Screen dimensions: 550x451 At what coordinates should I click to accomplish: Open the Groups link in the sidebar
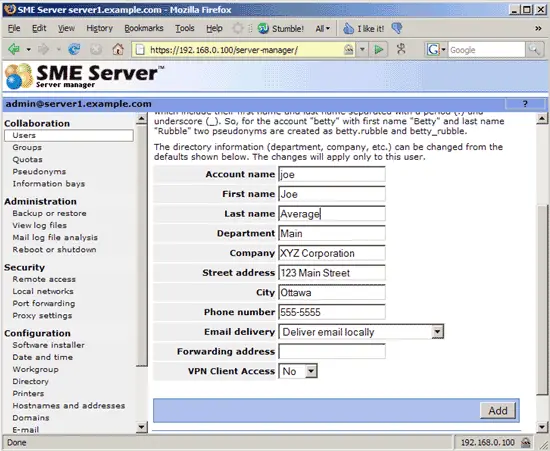27,147
